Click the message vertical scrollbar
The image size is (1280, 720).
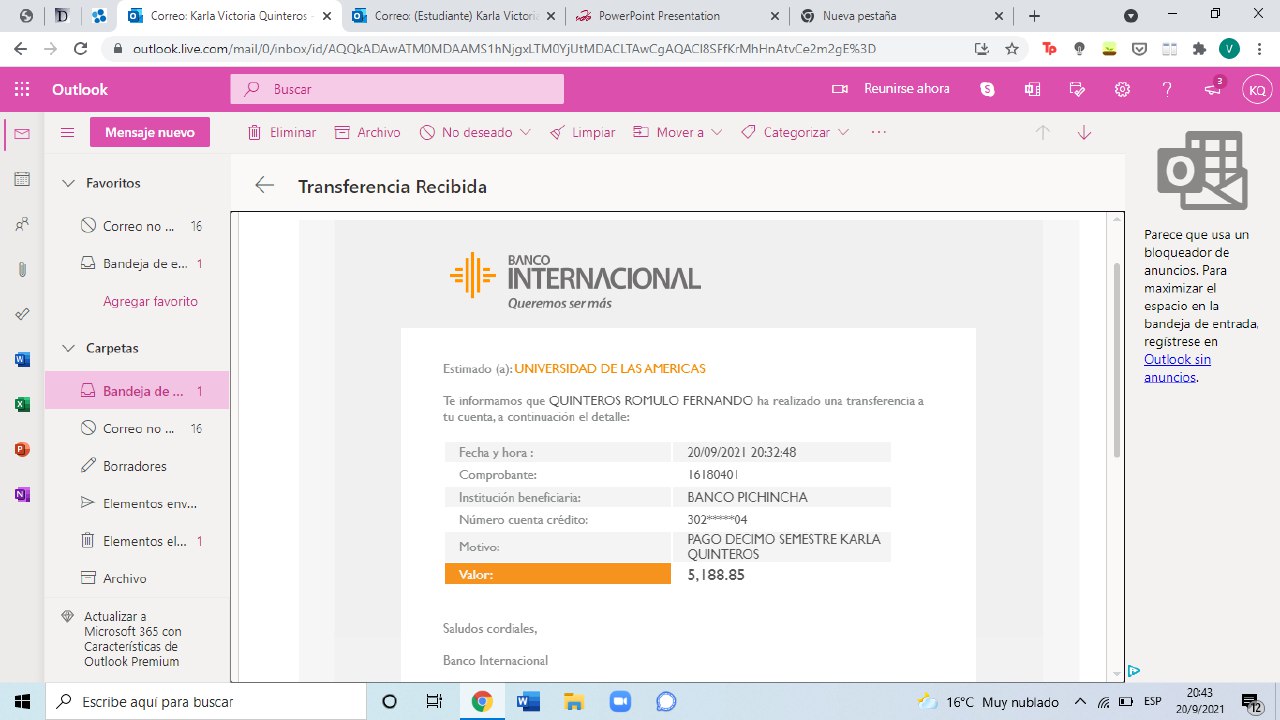coord(1116,360)
